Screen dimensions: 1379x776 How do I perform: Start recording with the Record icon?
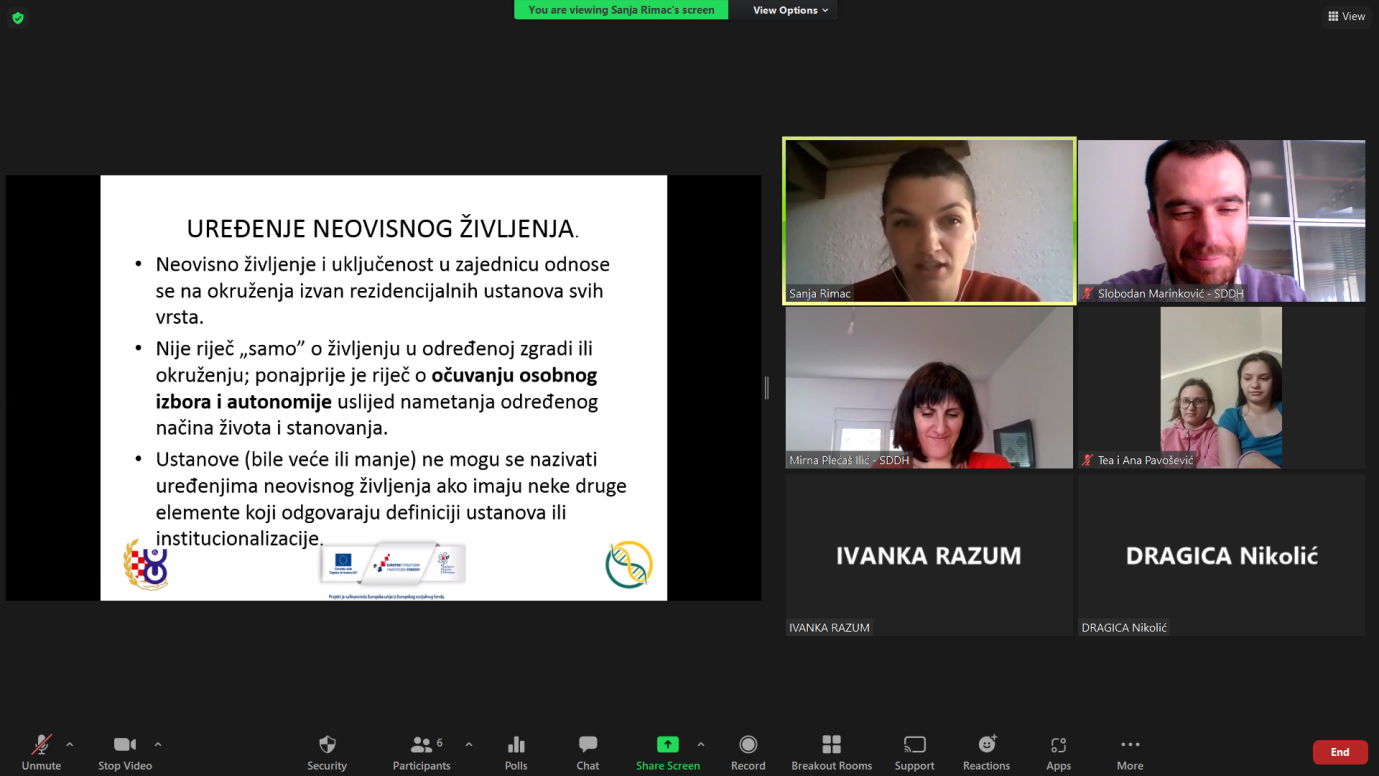[x=748, y=745]
